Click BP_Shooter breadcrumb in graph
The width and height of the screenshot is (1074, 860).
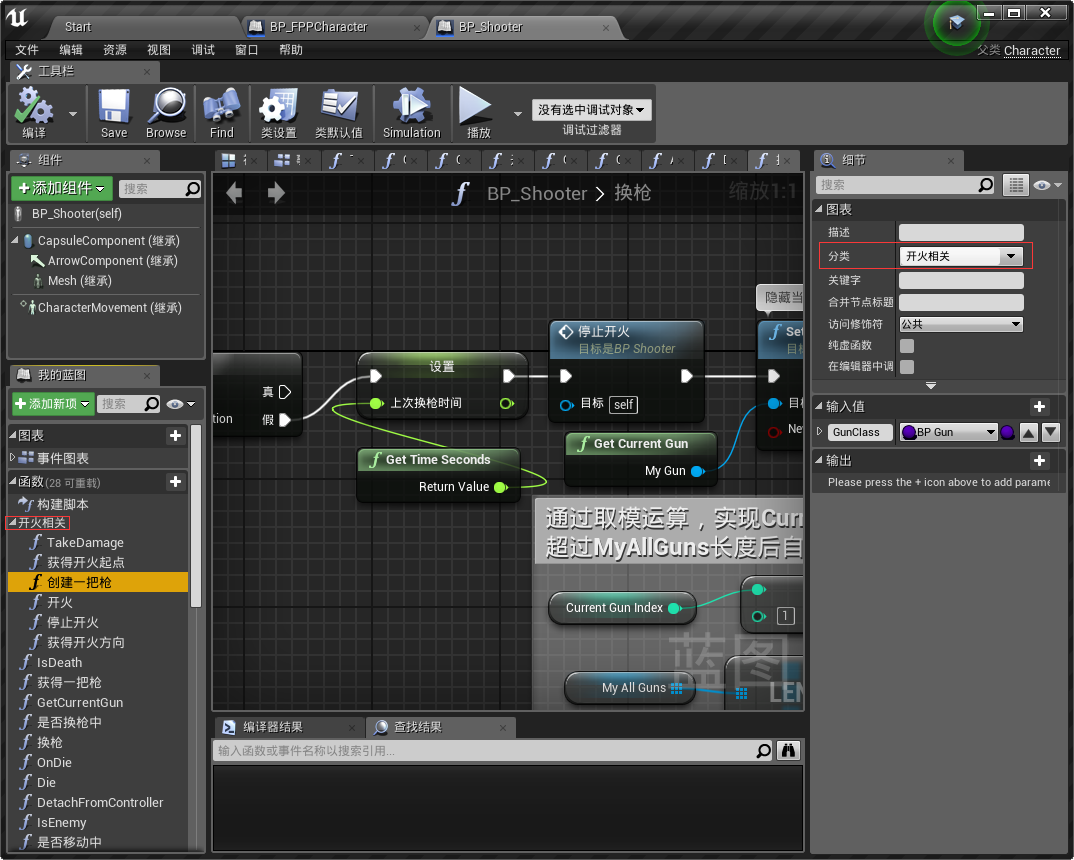click(537, 194)
